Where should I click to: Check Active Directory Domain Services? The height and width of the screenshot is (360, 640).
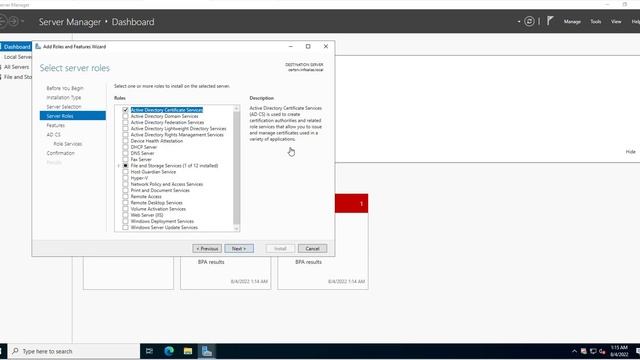click(x=125, y=116)
